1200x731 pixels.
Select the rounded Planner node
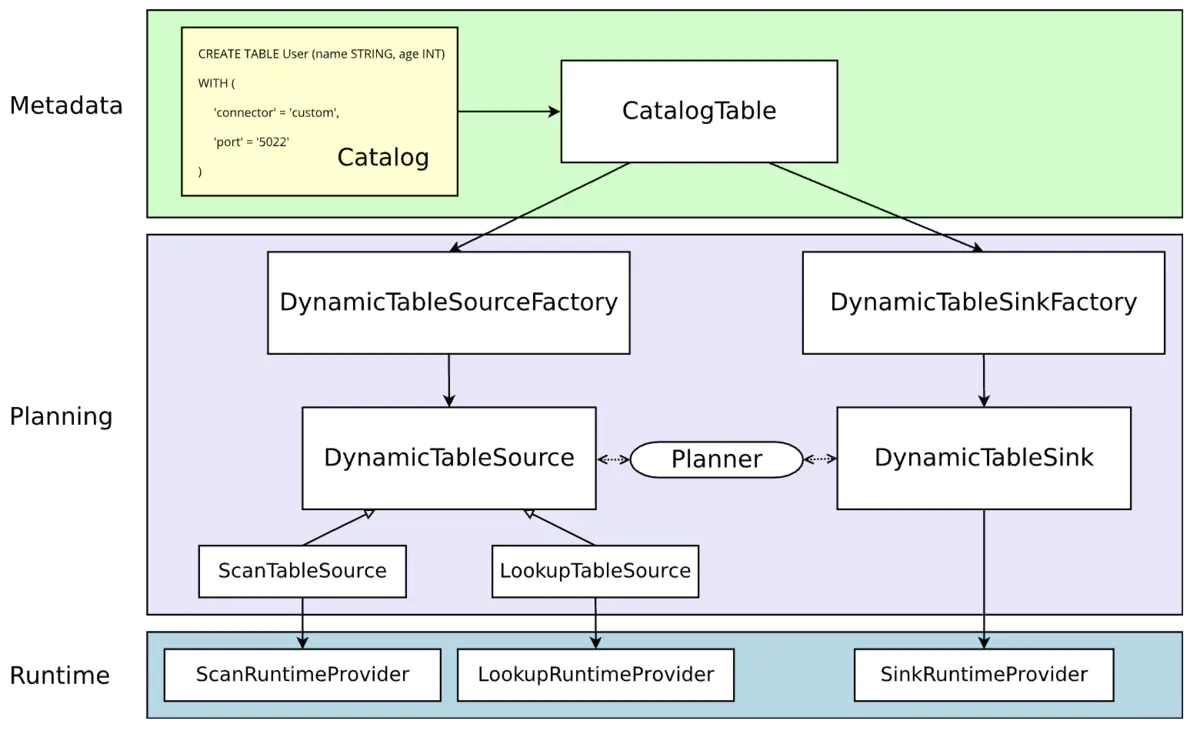pos(716,459)
